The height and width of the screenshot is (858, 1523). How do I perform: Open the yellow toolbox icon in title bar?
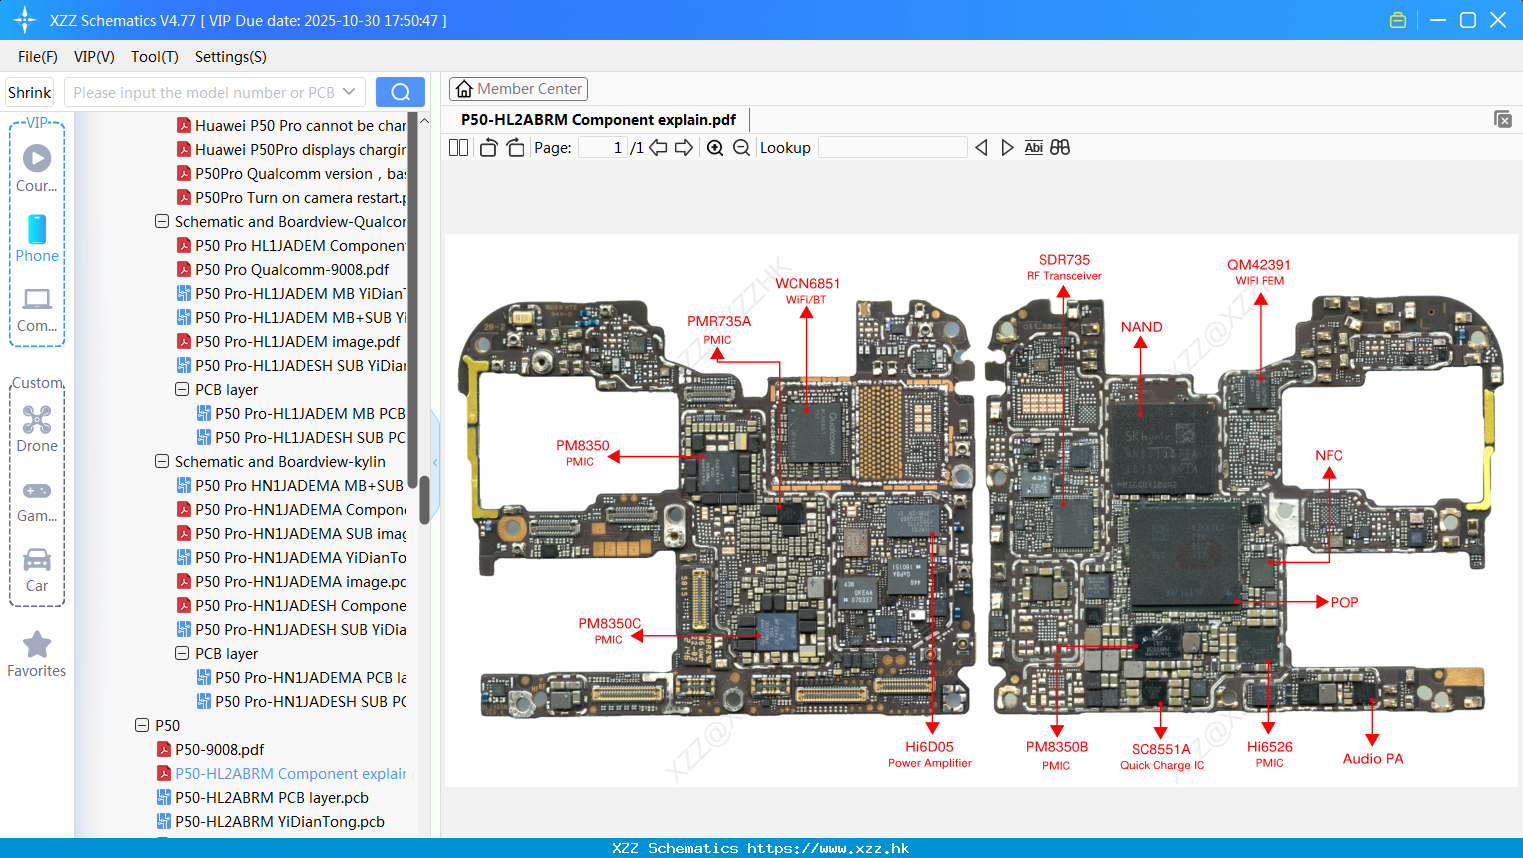pos(1398,20)
